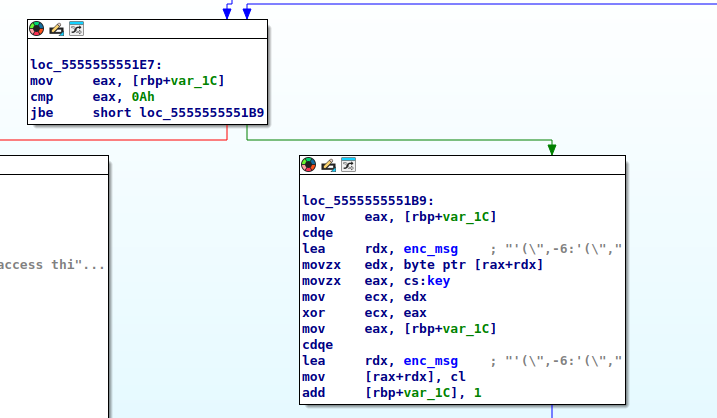Click the cs:key operand
The width and height of the screenshot is (717, 418).
coord(427,281)
